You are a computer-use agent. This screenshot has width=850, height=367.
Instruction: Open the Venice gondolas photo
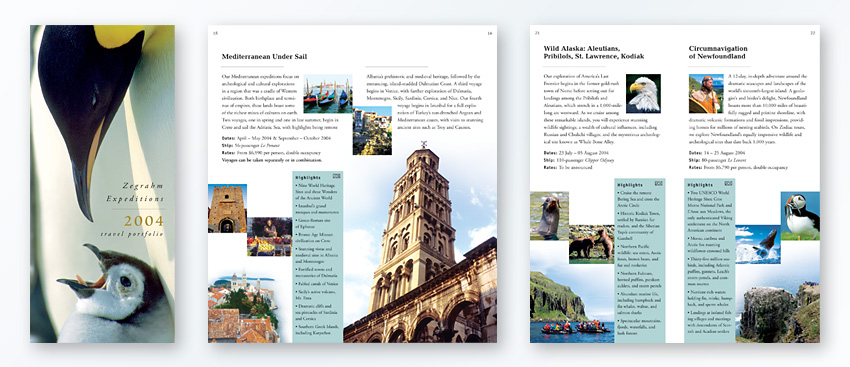click(327, 94)
